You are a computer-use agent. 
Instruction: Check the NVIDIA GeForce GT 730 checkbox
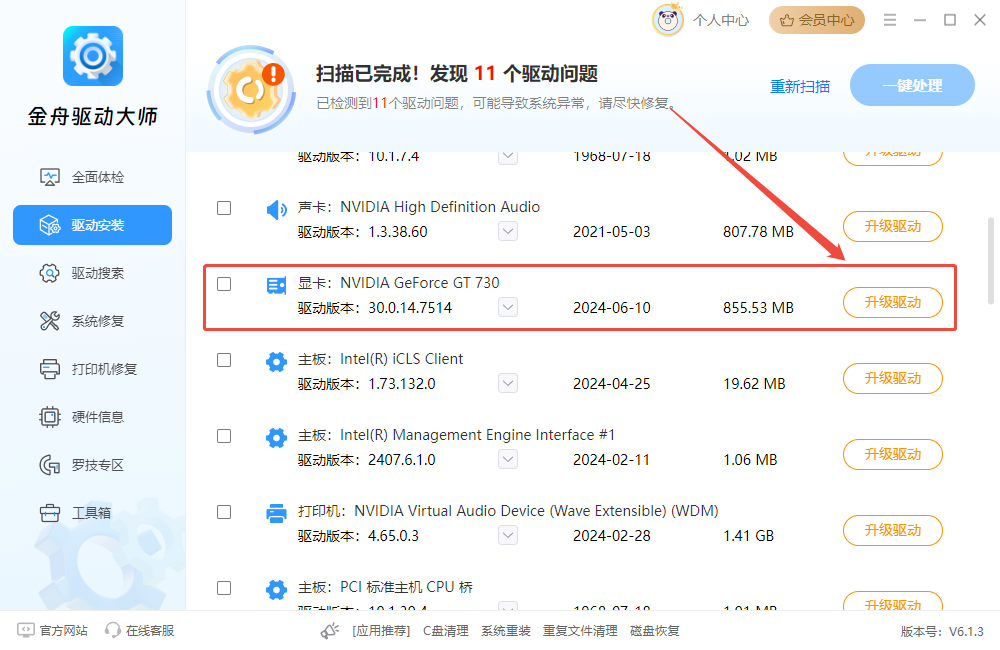point(224,284)
